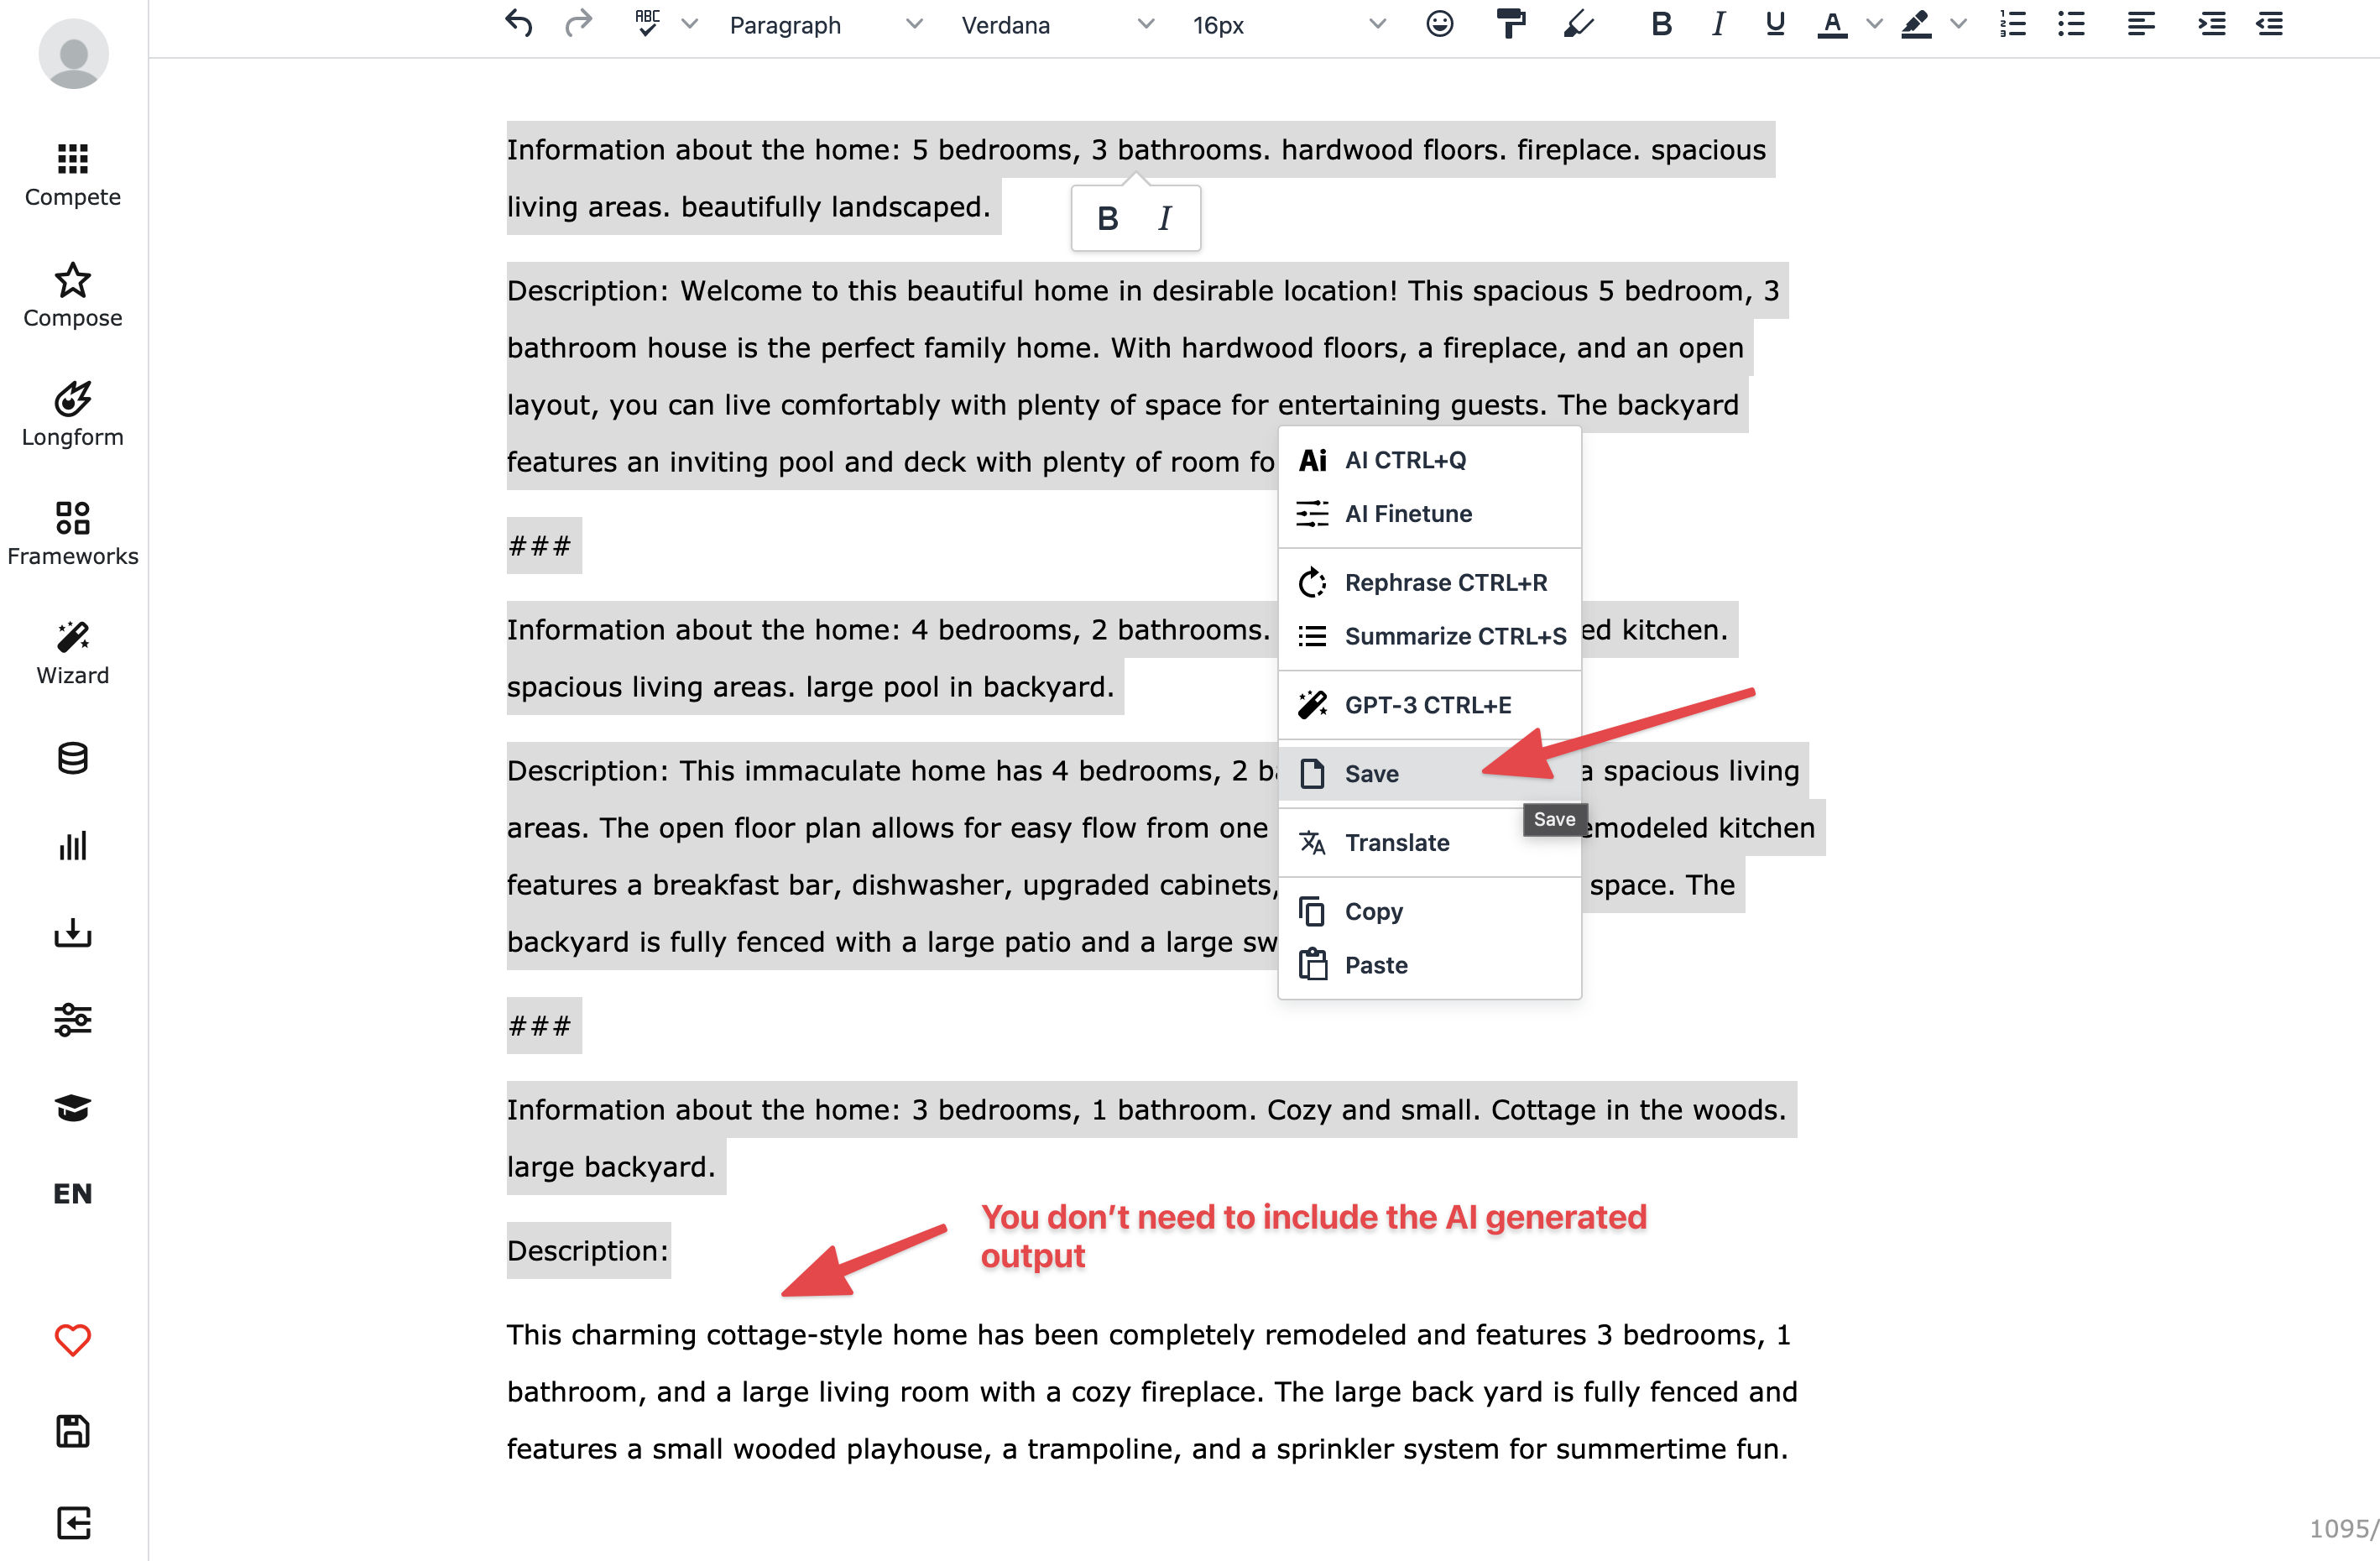Run the ABC spellcheck tool
Viewport: 2380px width, 1561px height.
[x=647, y=24]
